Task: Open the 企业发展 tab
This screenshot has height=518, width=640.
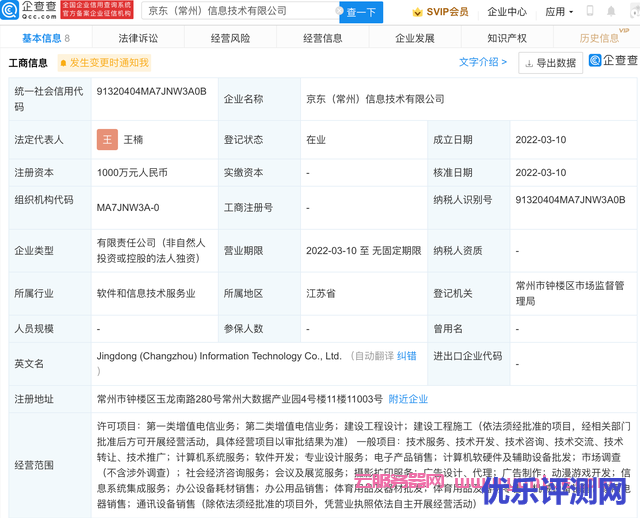Action: coord(415,38)
